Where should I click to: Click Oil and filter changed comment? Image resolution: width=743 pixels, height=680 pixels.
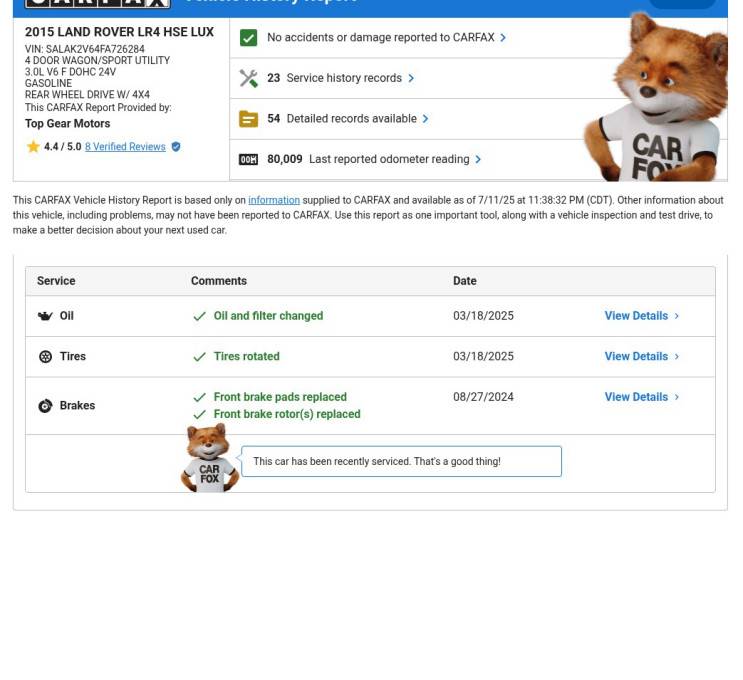click(268, 316)
